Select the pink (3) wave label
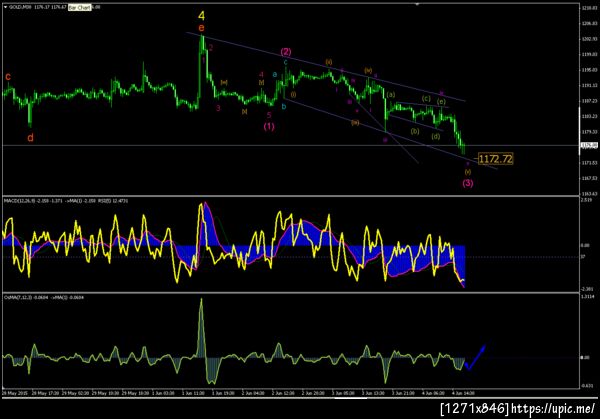The image size is (600, 419). 468,183
